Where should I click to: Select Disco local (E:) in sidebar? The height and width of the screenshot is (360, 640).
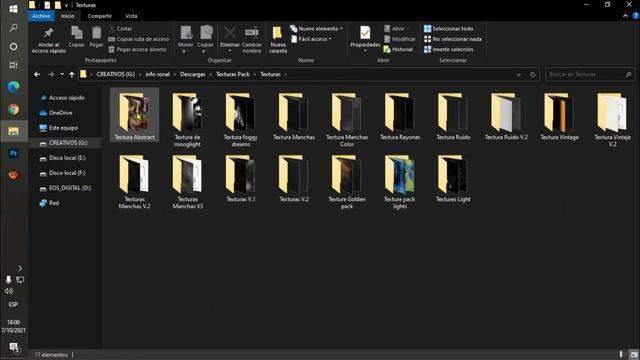[62, 158]
